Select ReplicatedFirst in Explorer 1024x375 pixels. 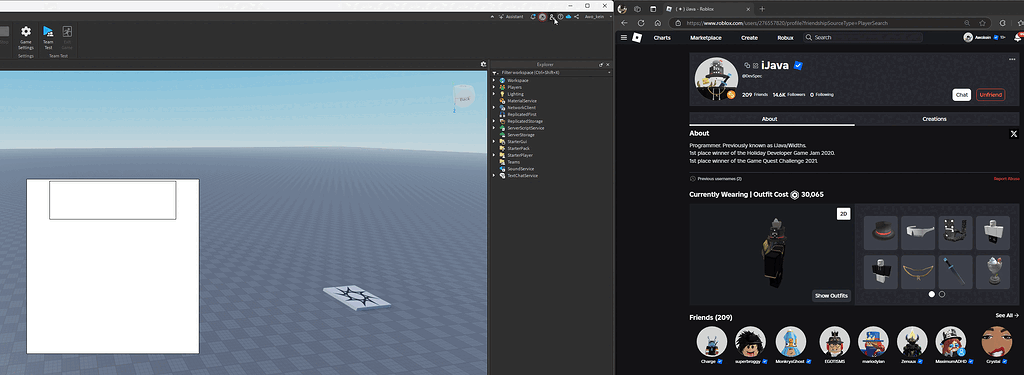[x=521, y=114]
